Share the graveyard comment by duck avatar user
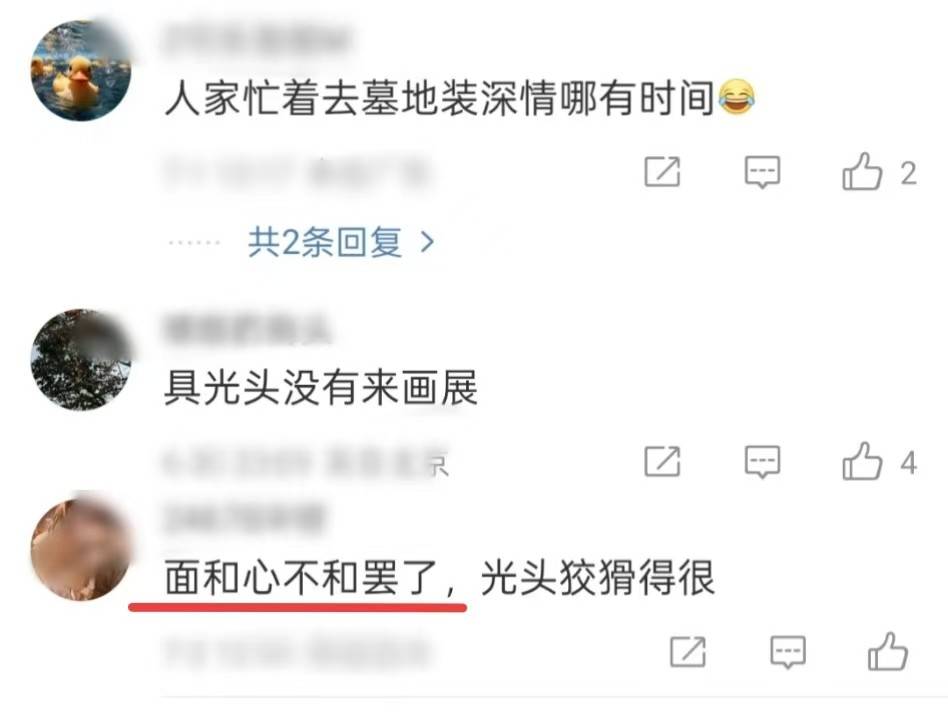The image size is (948, 712). pos(662,172)
